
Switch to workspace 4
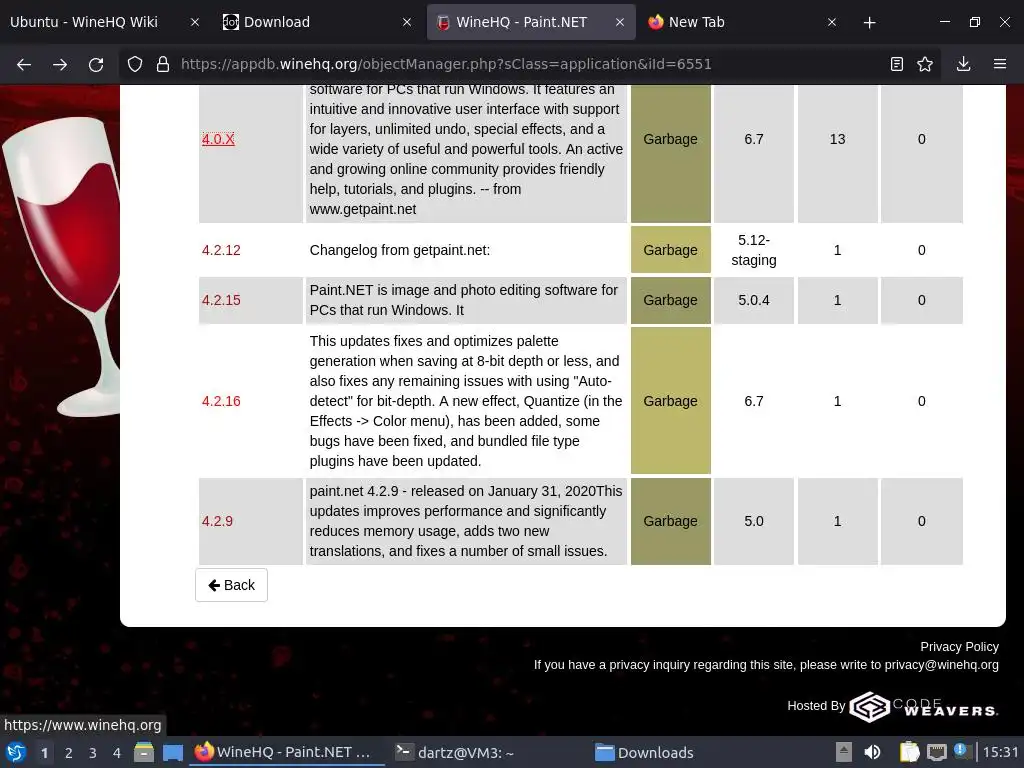pos(117,753)
